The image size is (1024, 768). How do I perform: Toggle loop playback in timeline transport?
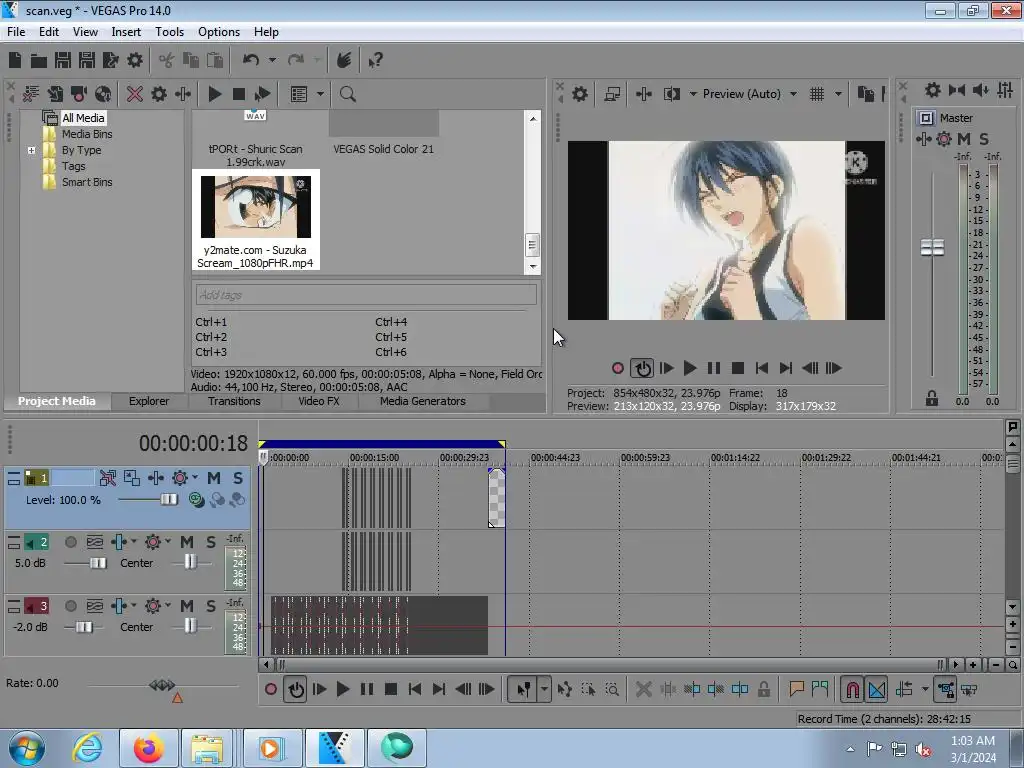pyautogui.click(x=296, y=690)
